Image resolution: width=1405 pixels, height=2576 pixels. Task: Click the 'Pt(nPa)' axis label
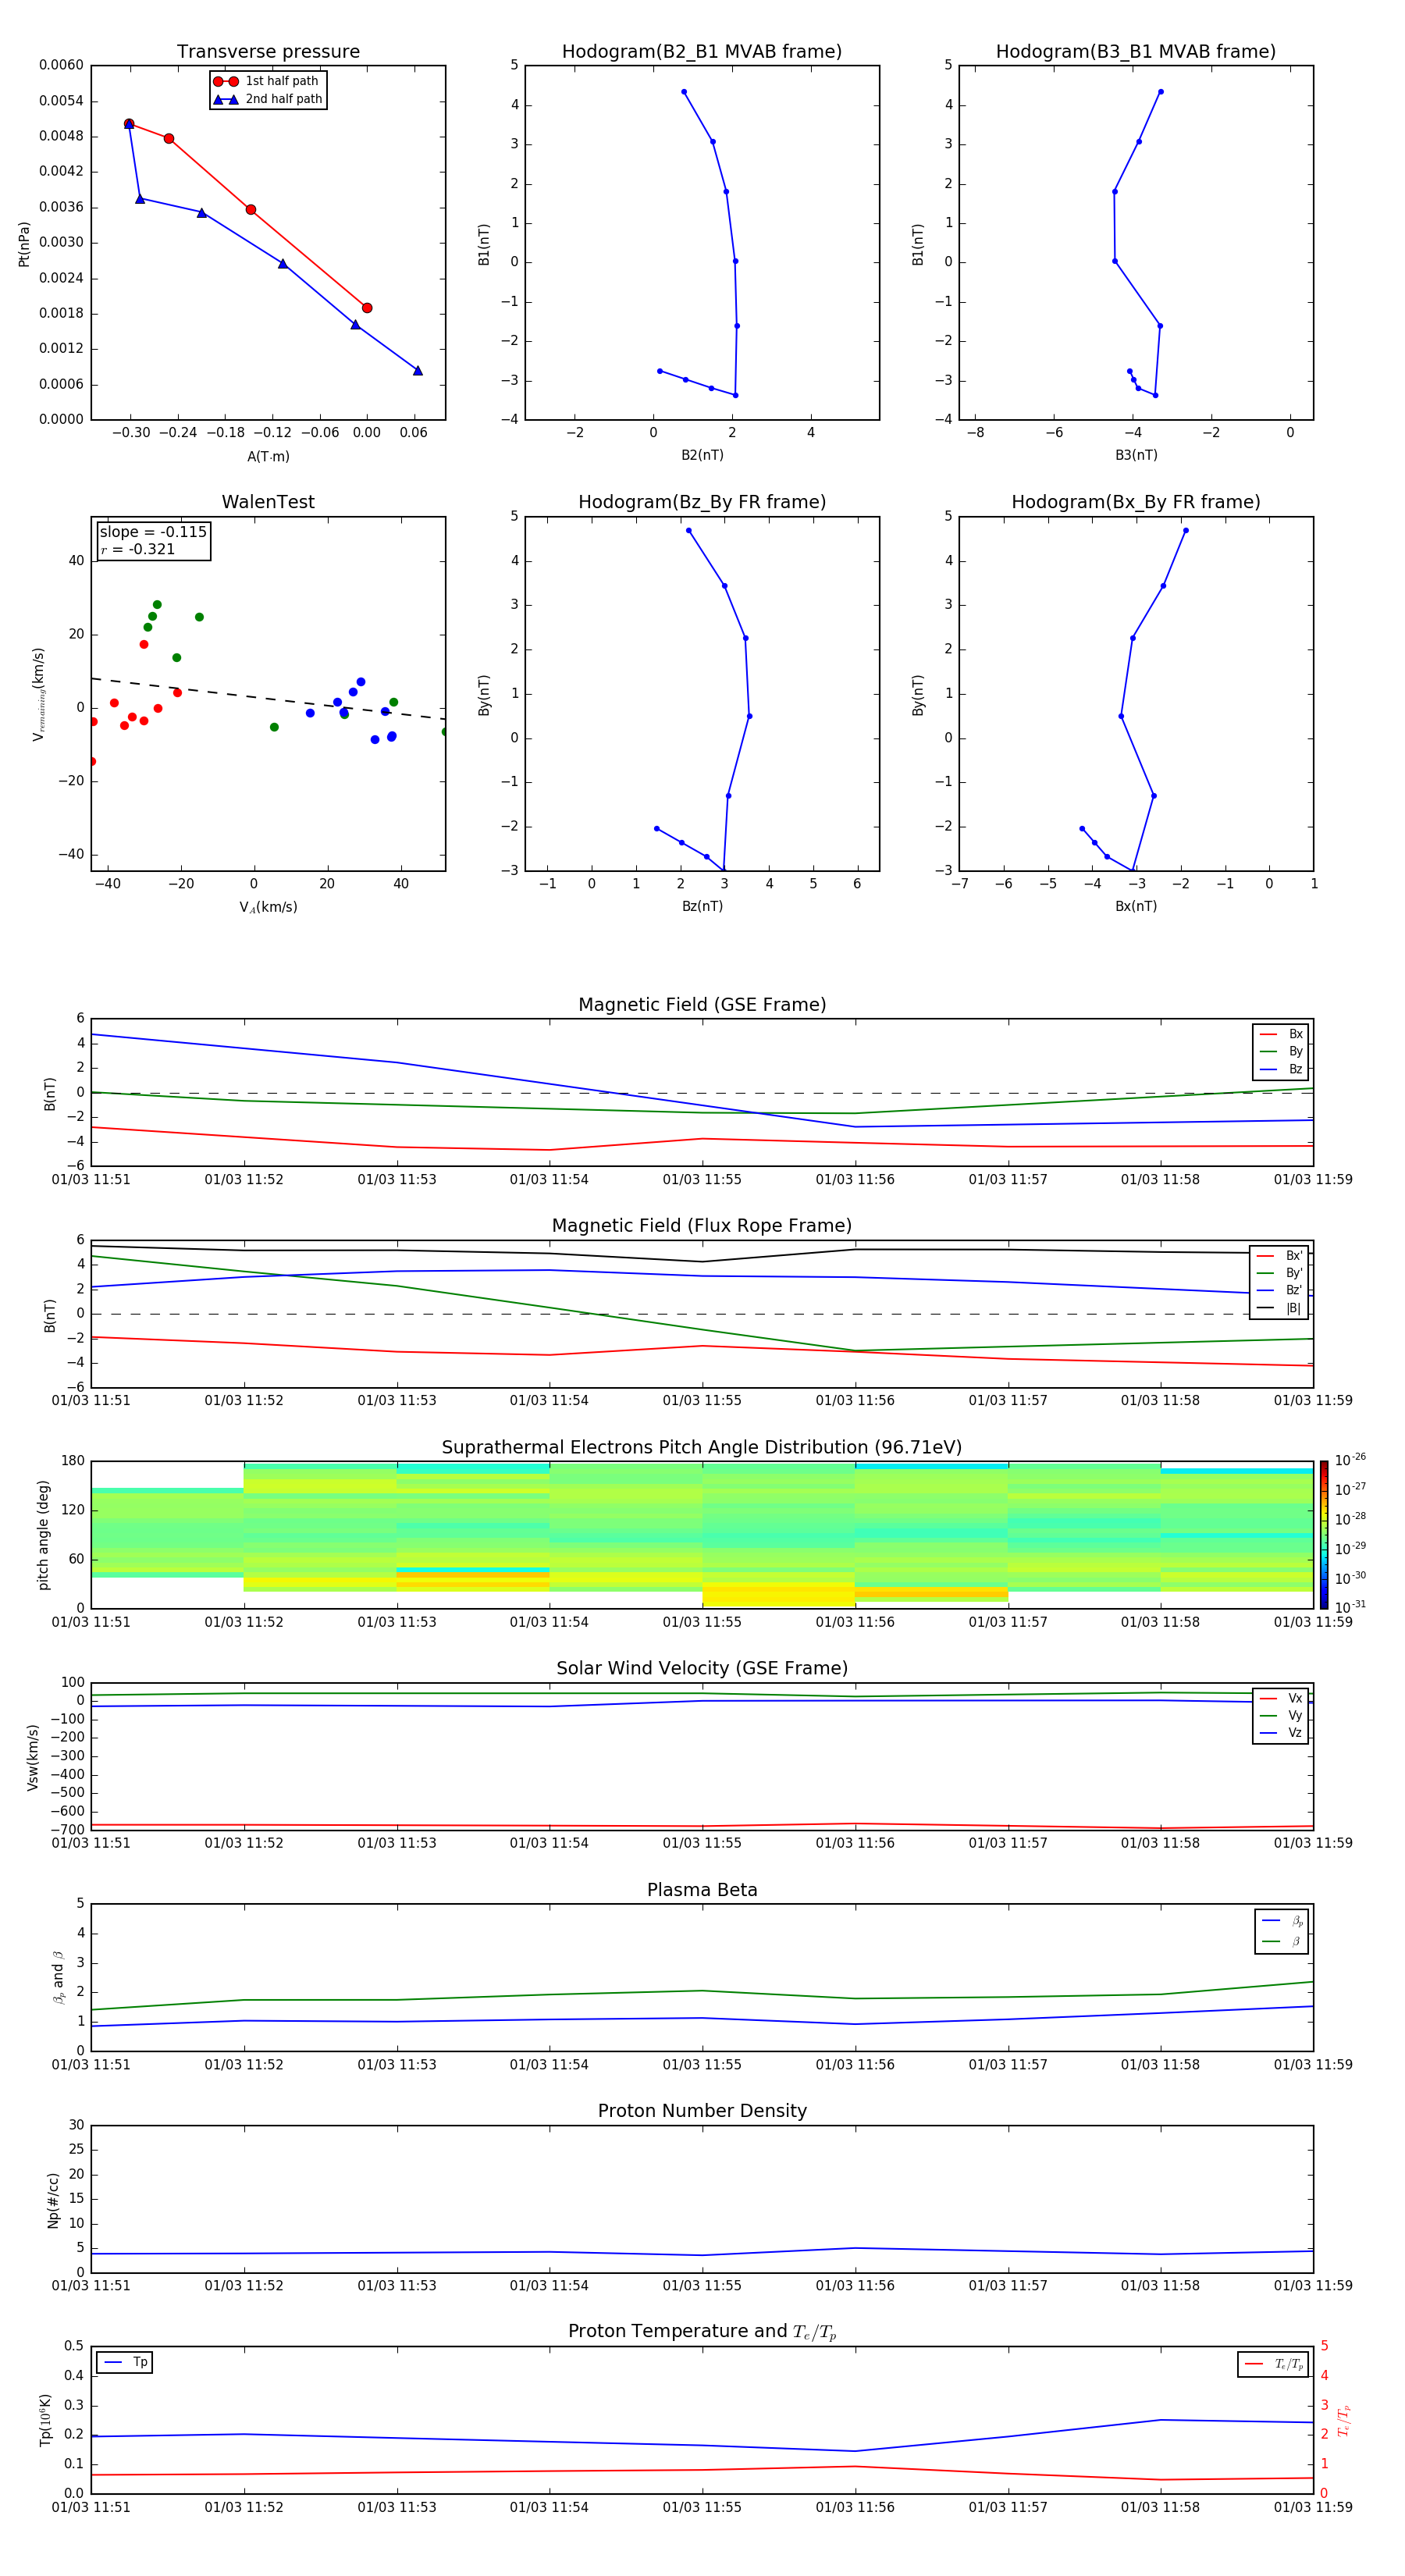24,244
